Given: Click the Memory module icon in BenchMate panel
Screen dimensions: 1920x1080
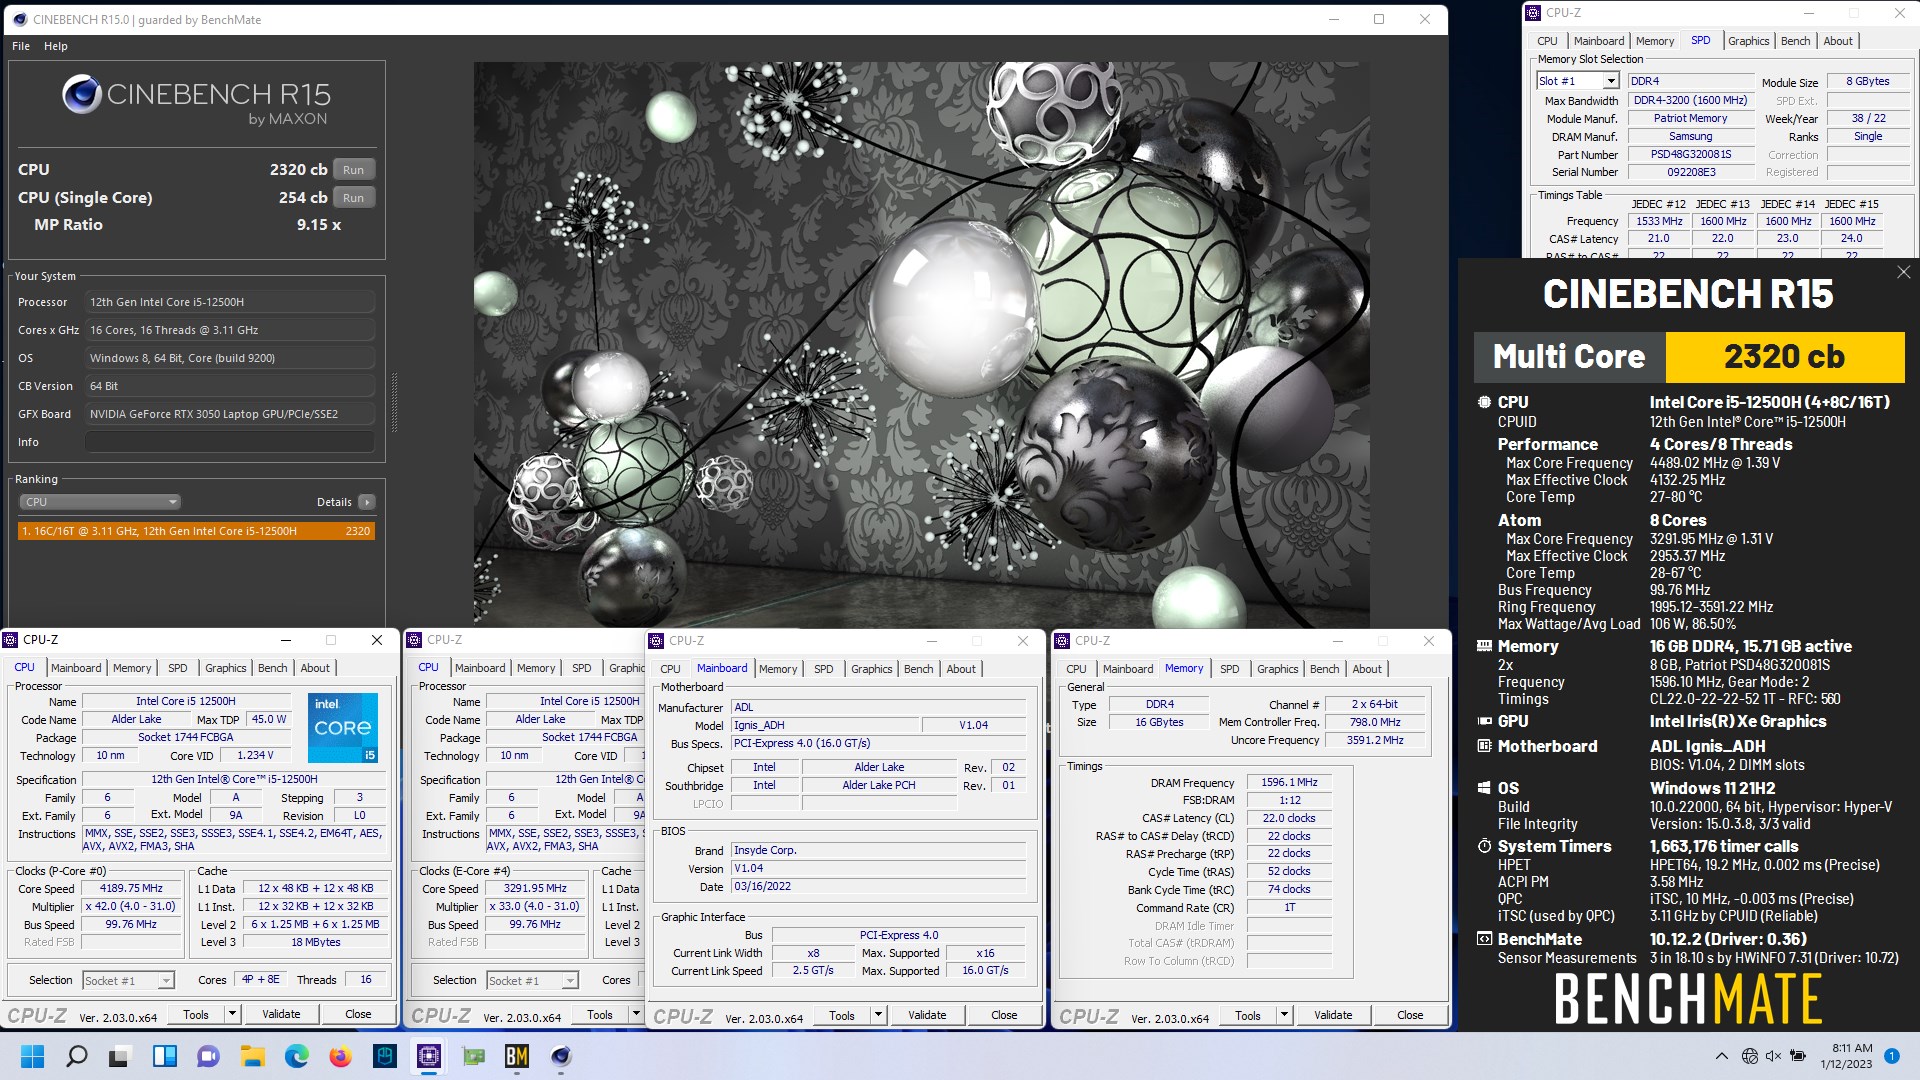Looking at the screenshot, I should tap(1484, 646).
